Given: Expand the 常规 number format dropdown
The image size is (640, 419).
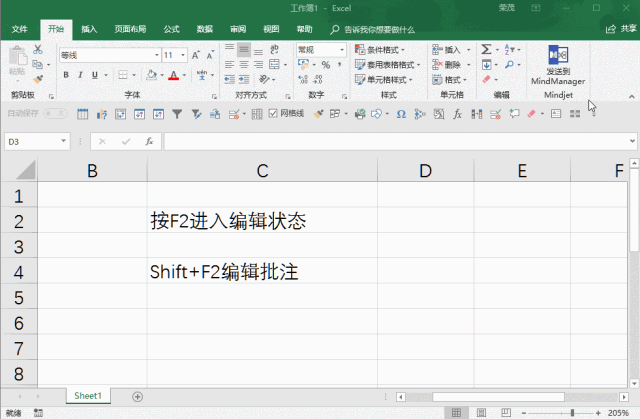Looking at the screenshot, I should 341,49.
